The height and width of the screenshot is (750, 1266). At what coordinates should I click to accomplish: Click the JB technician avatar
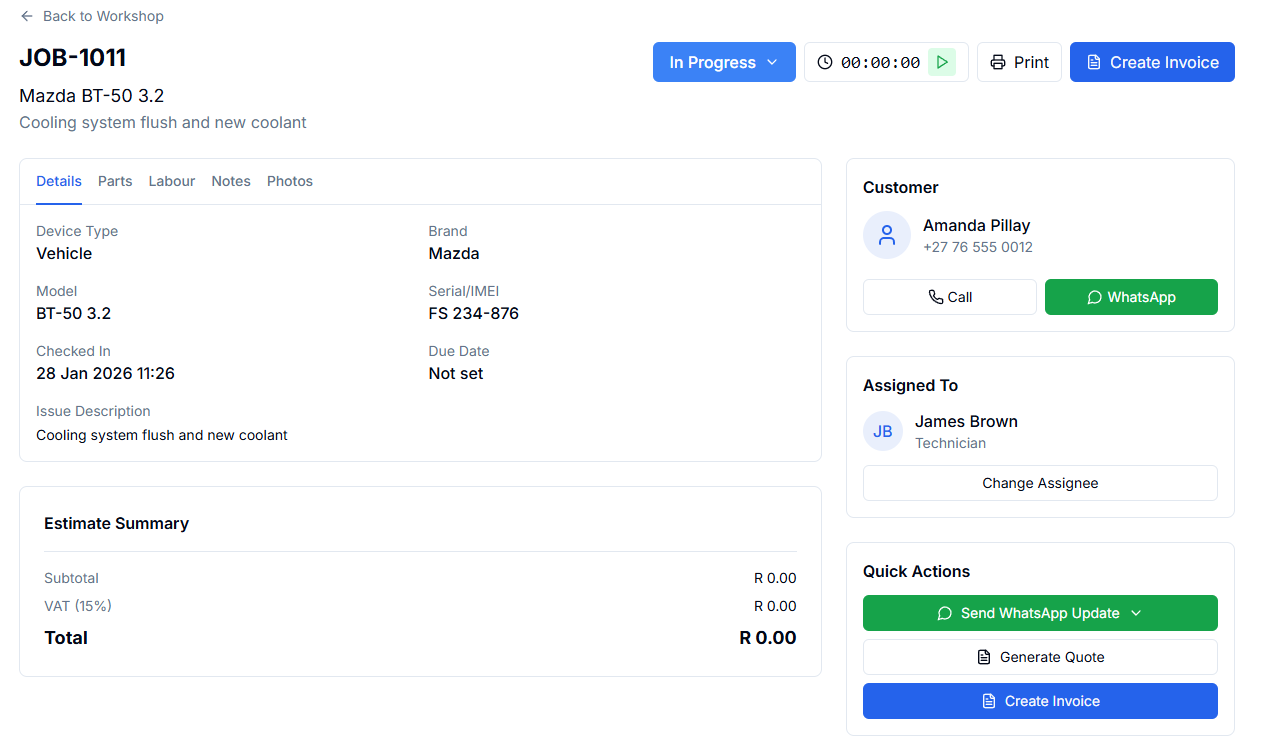[x=882, y=431]
